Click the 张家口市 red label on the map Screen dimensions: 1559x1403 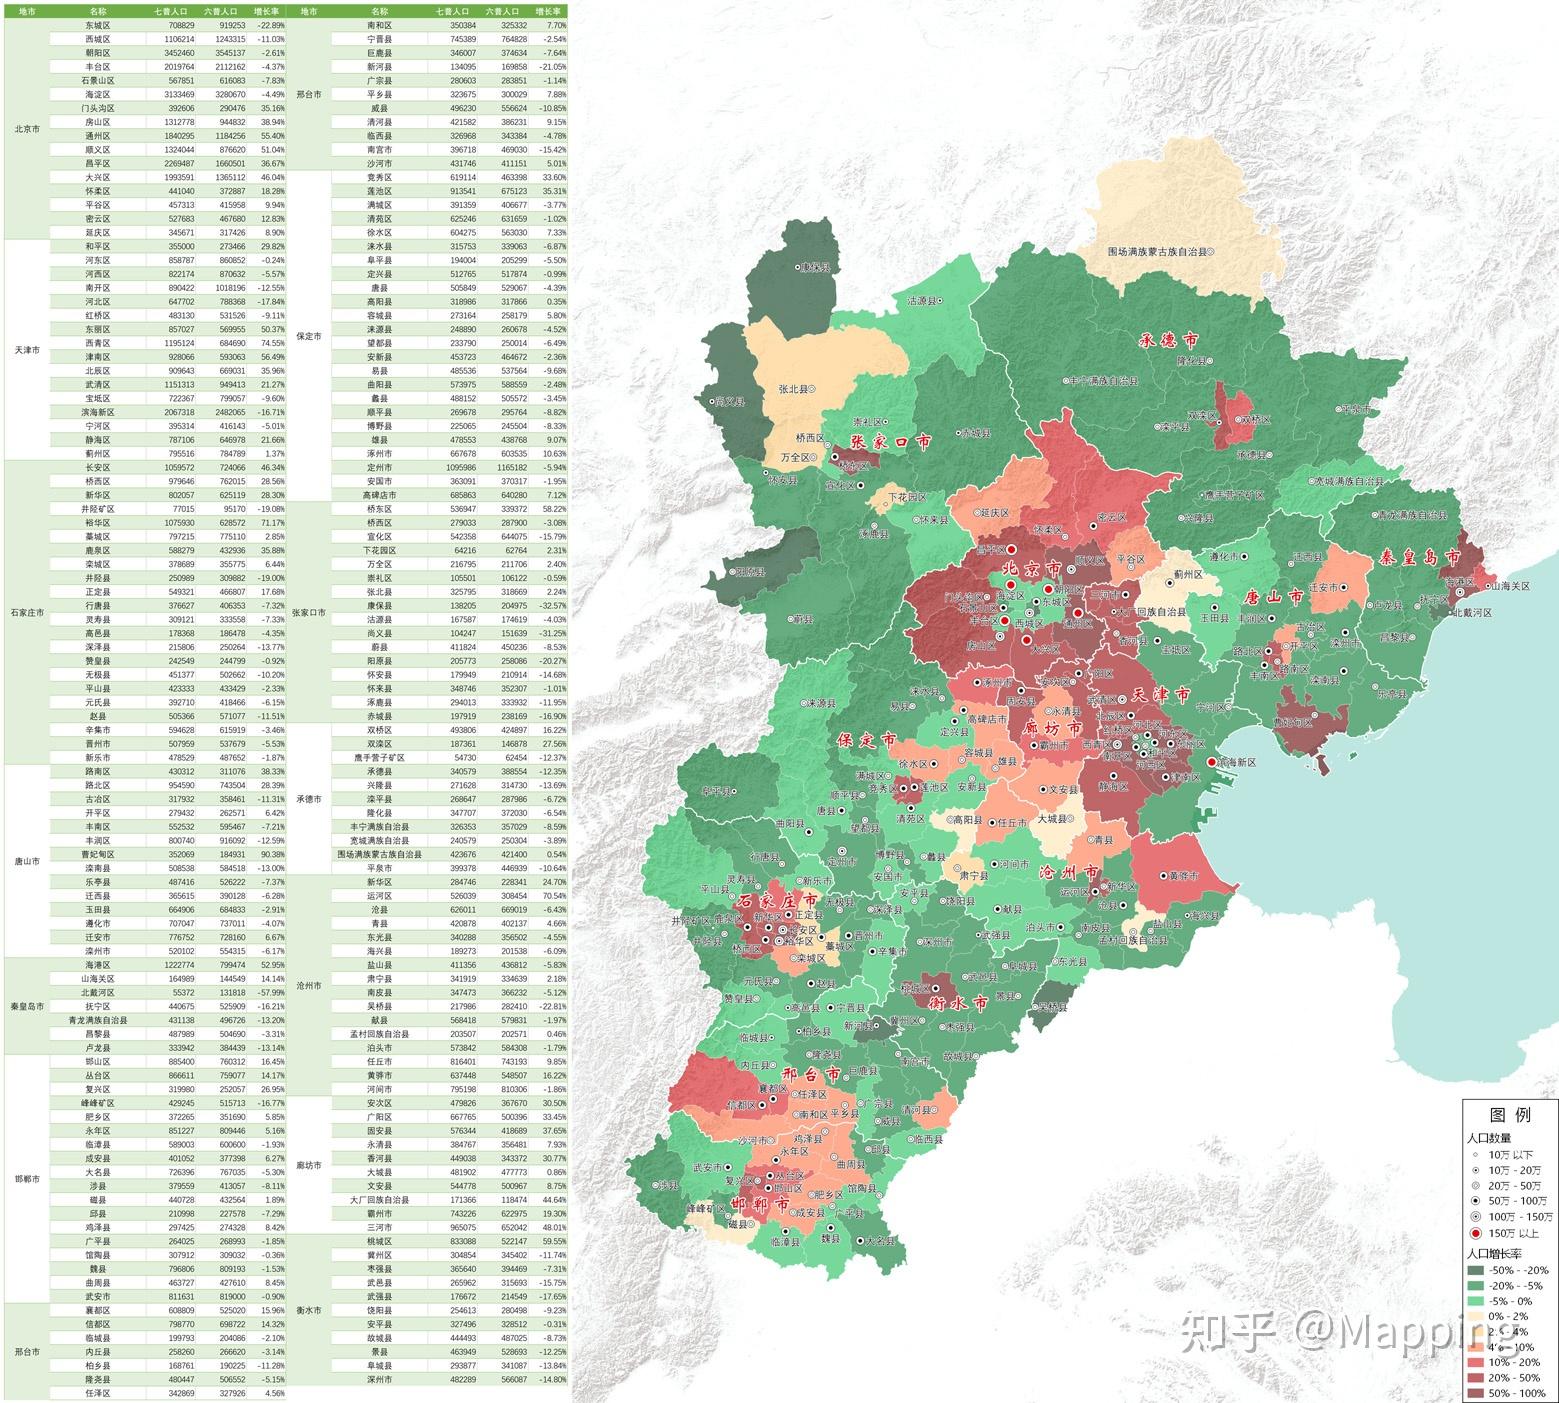pos(890,441)
